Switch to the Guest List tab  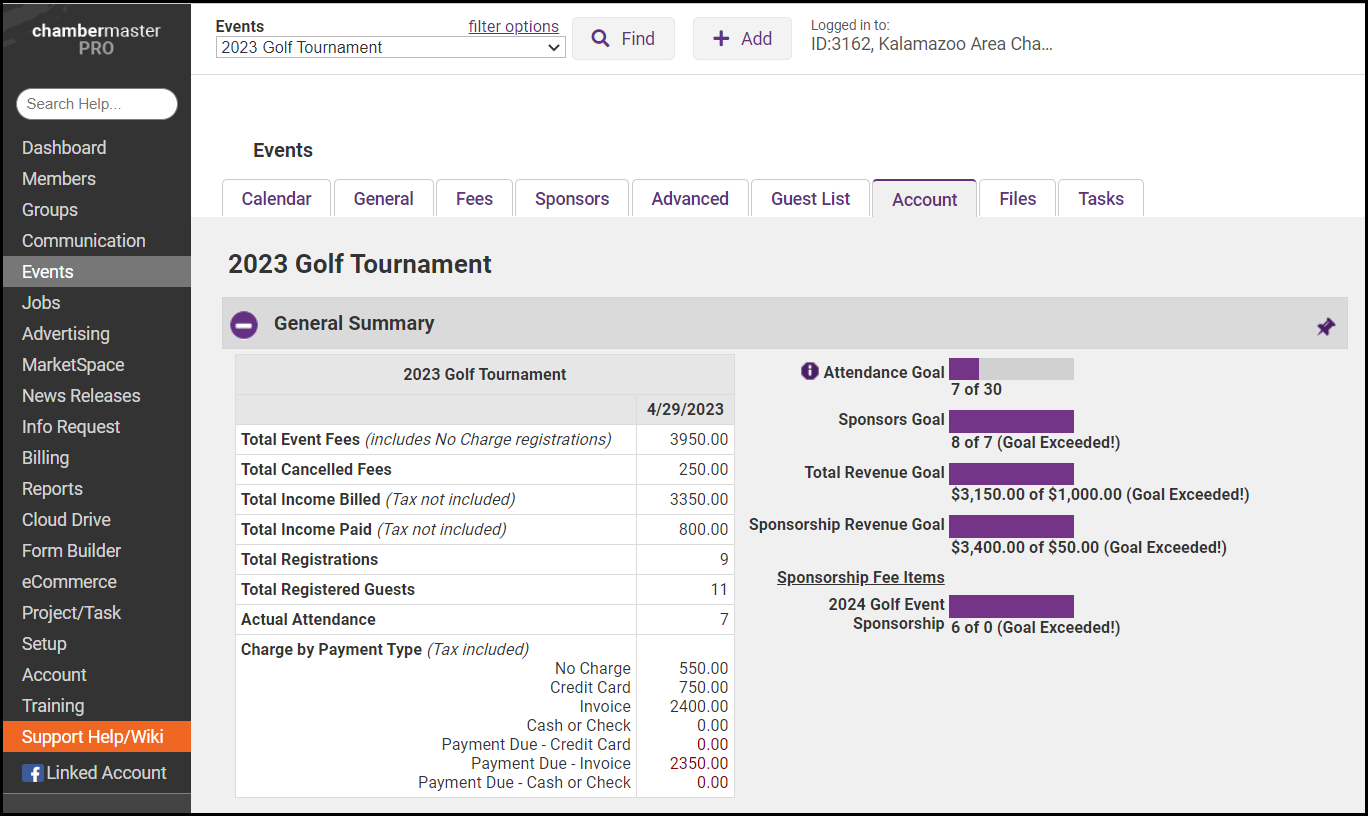[x=810, y=199]
